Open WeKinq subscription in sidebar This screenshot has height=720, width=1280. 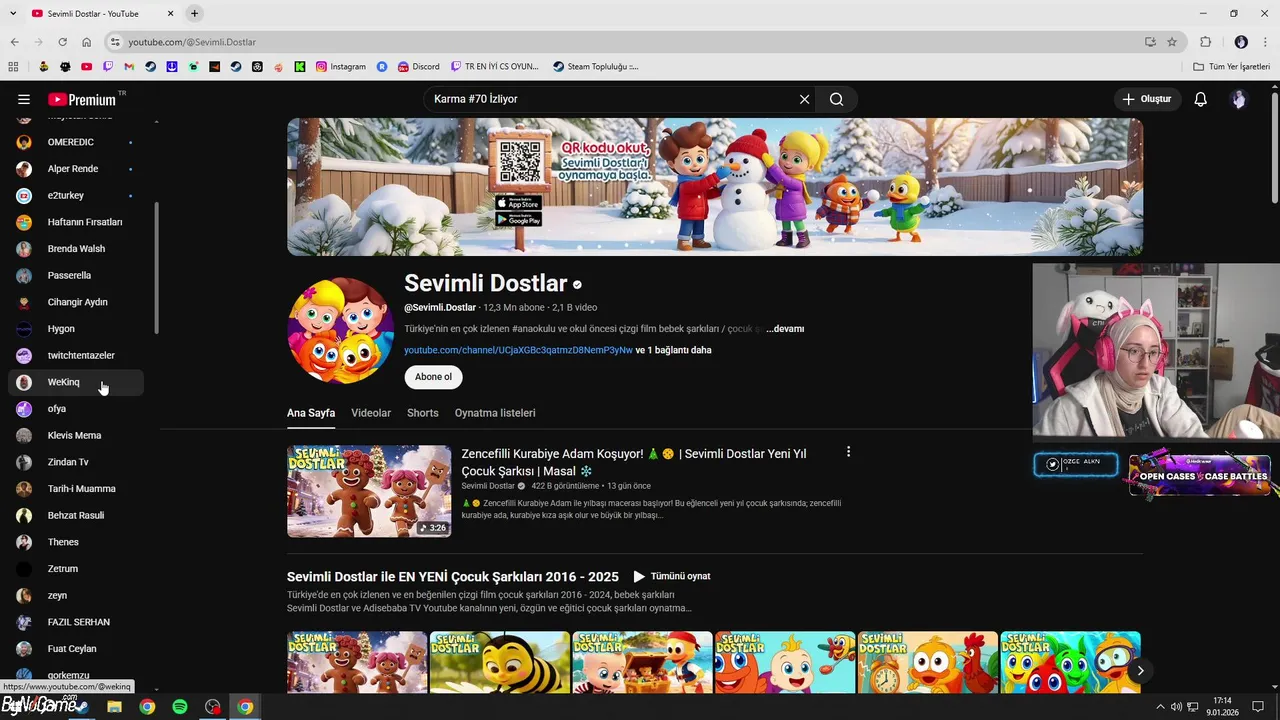(x=76, y=382)
